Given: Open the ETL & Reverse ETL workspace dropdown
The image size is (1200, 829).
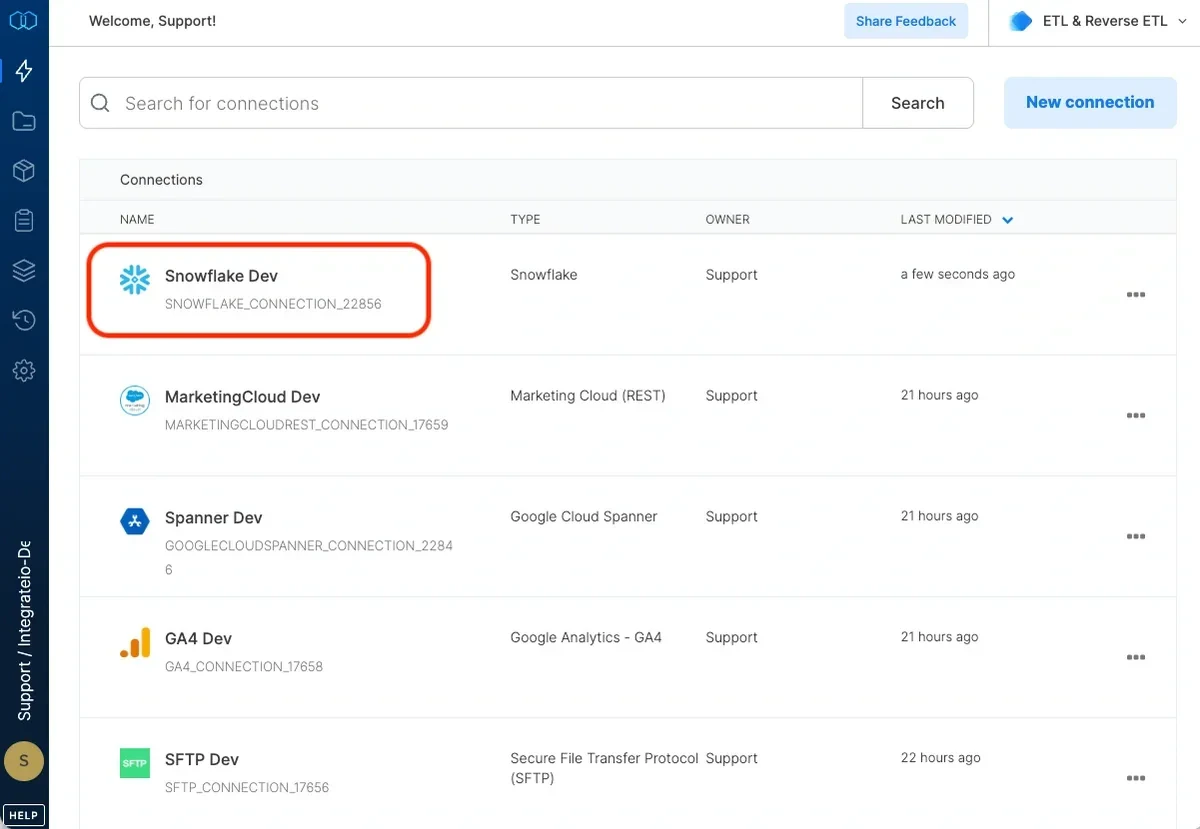Looking at the screenshot, I should point(1094,20).
